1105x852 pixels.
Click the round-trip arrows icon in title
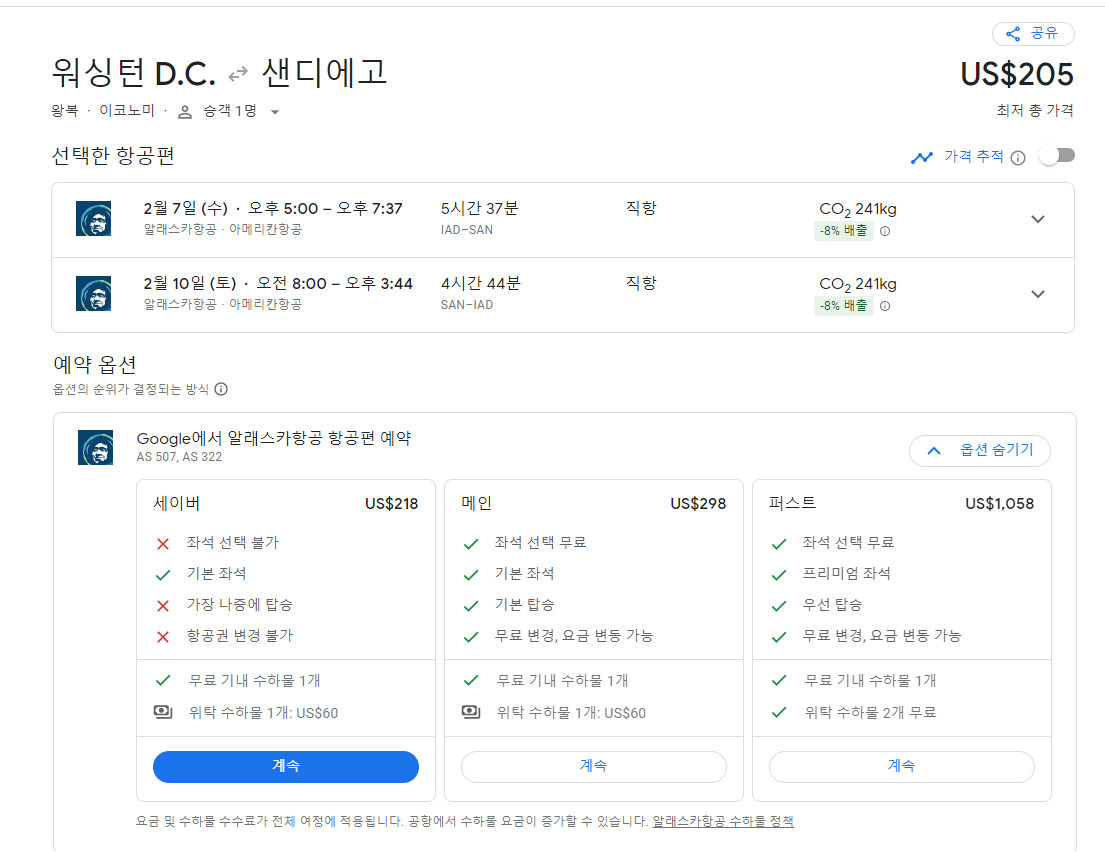(x=238, y=73)
